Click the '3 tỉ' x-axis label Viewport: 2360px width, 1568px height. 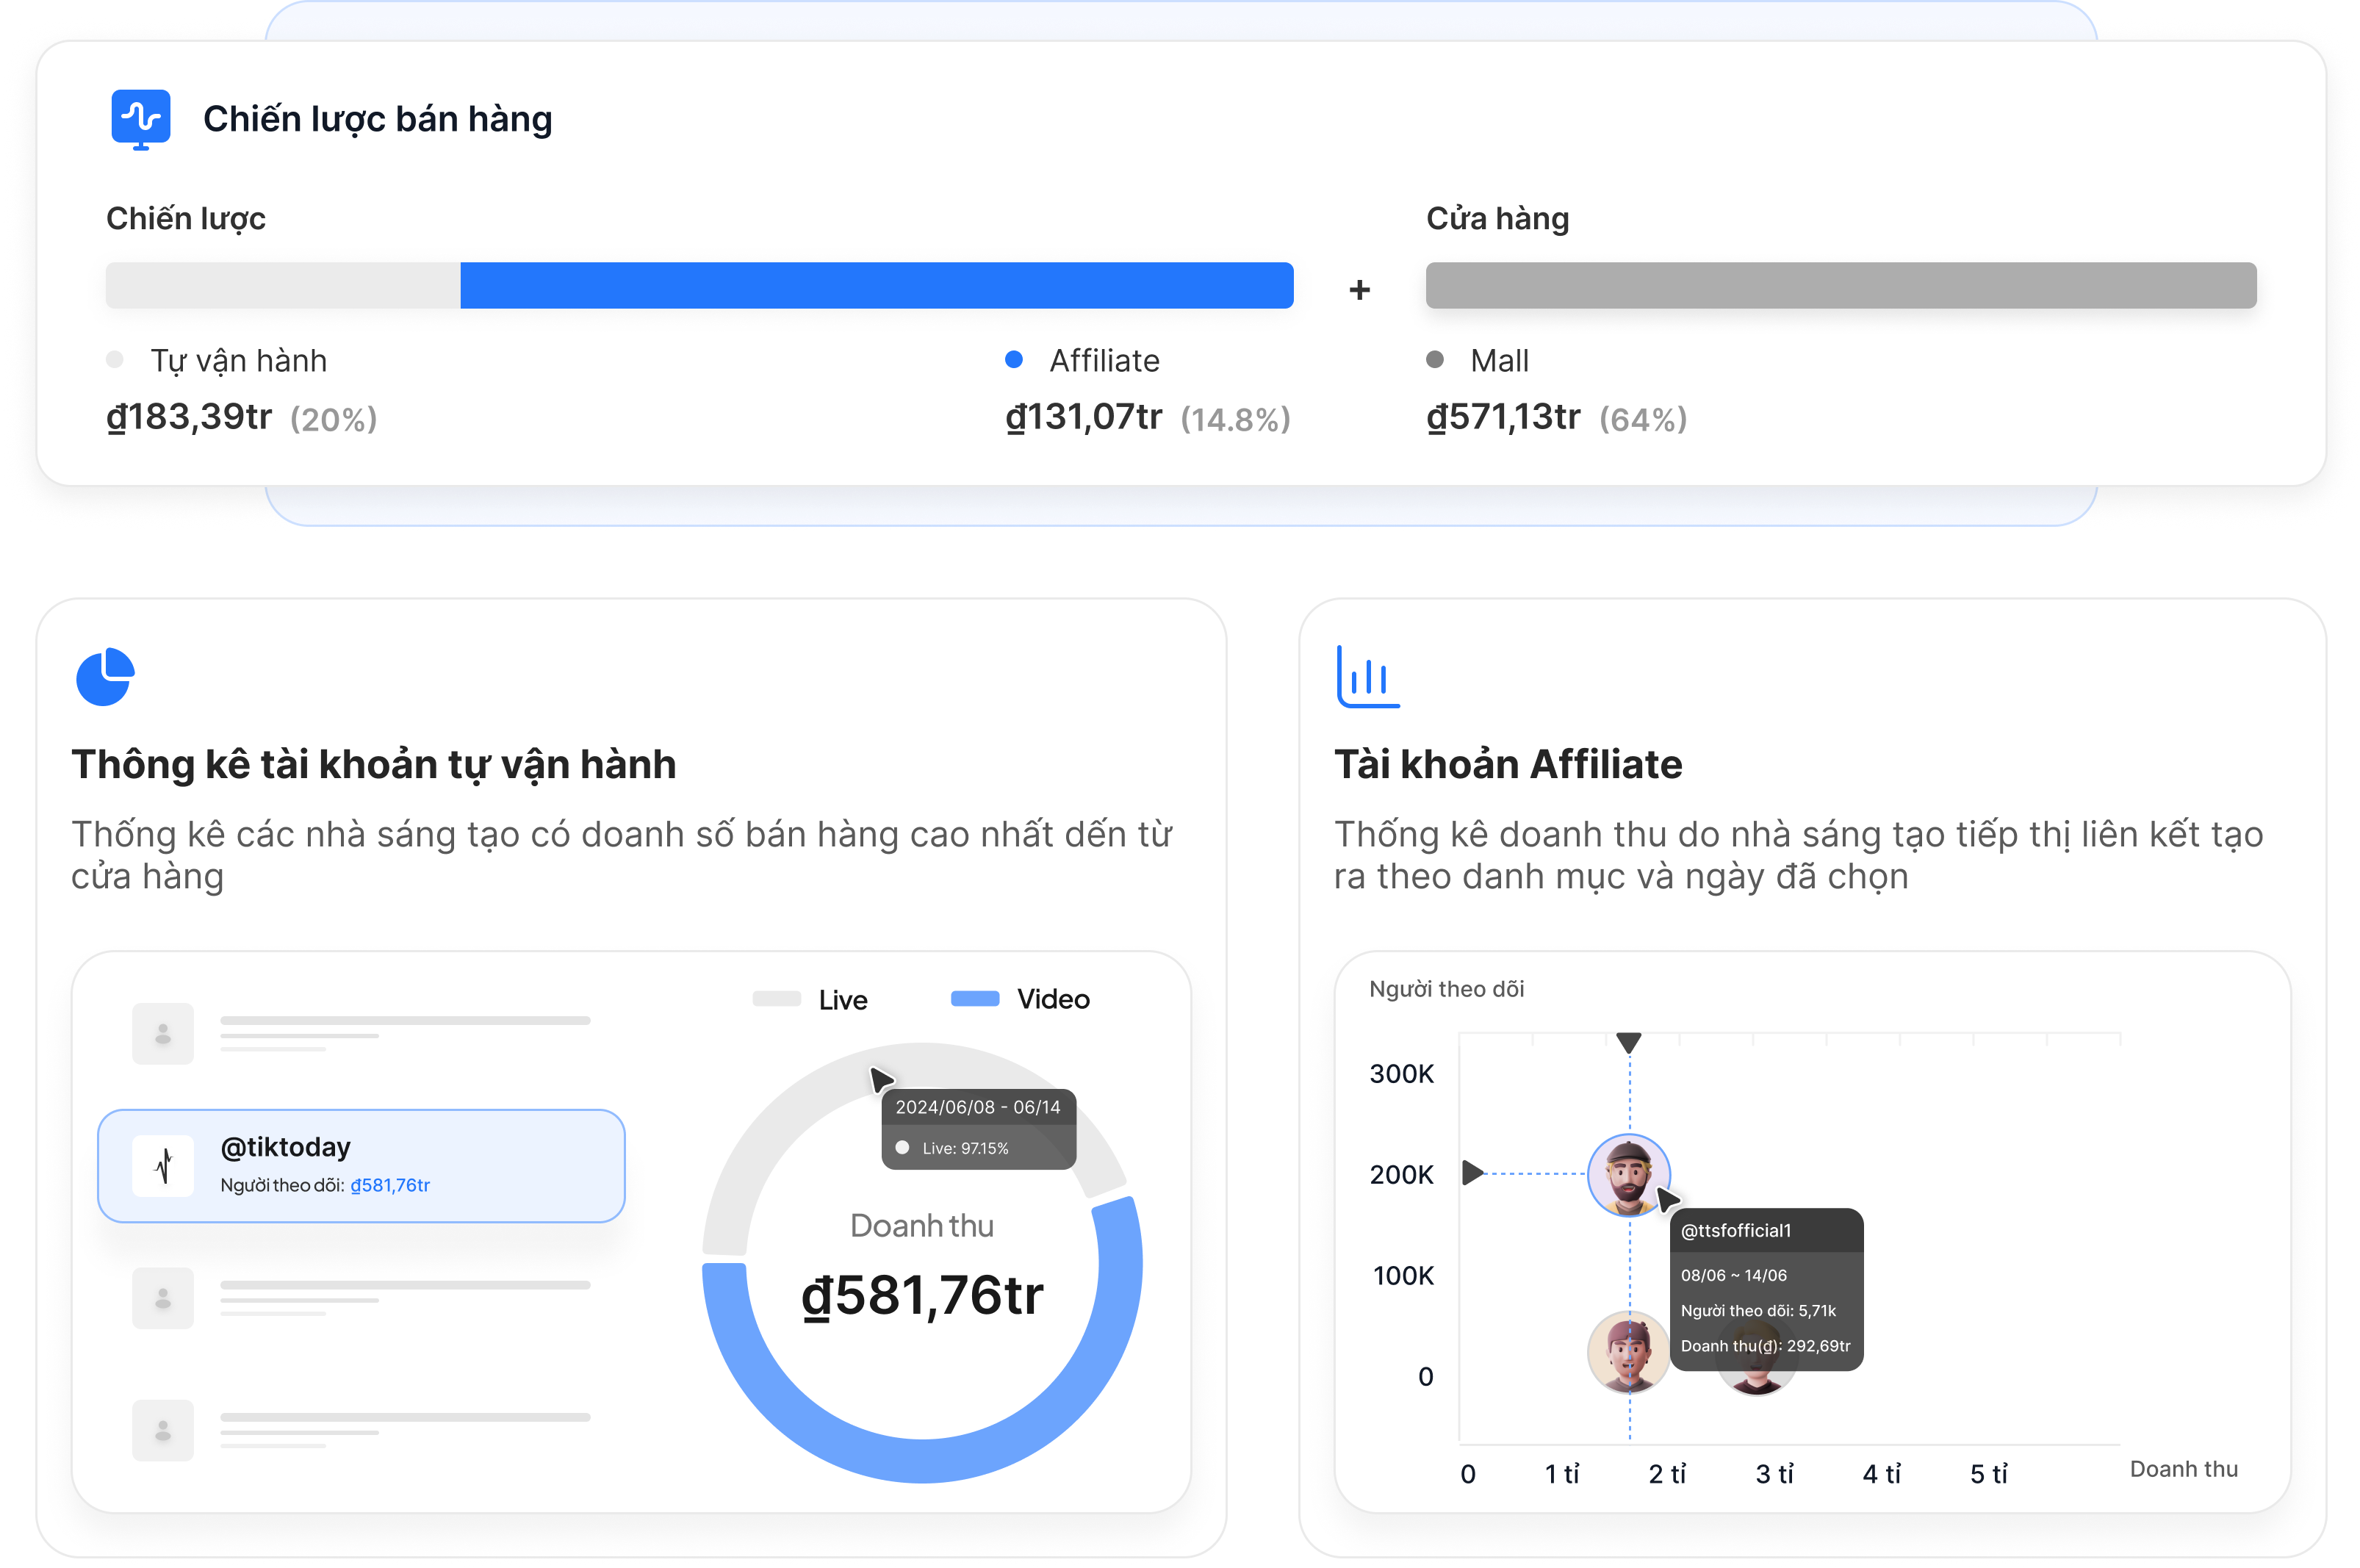pos(1775,1474)
